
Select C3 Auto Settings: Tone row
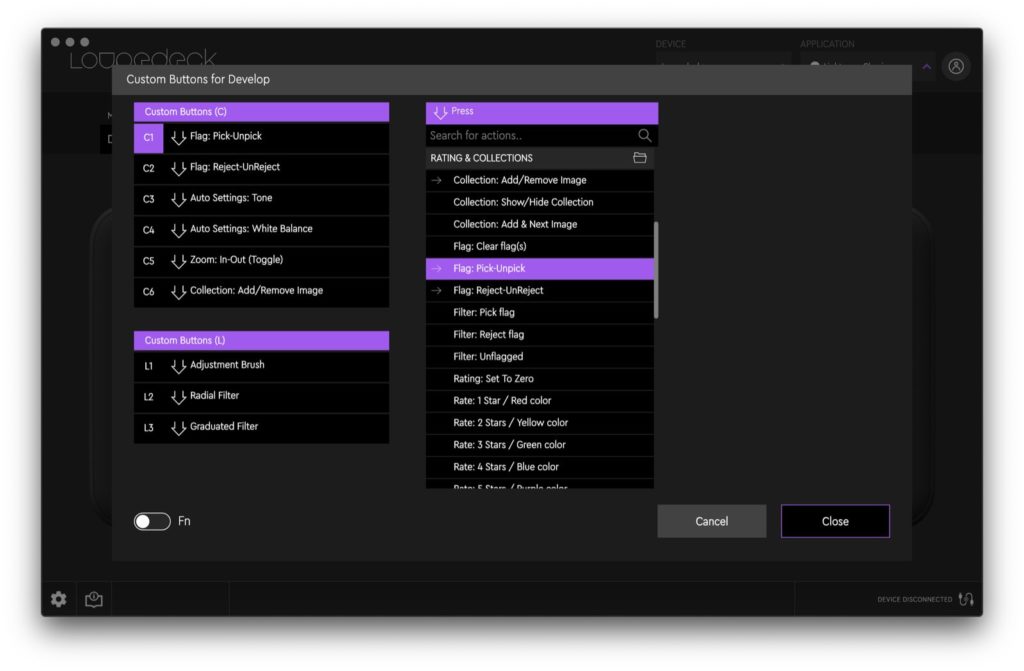[x=261, y=199]
